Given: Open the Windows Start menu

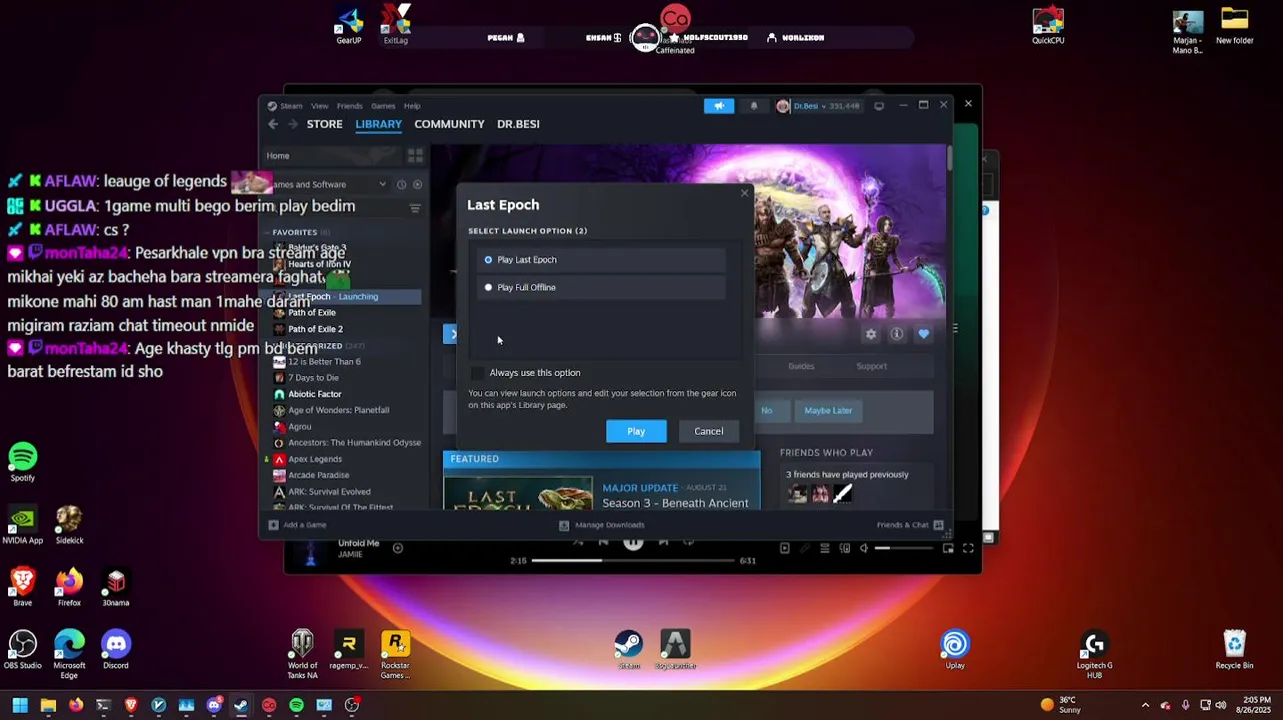Looking at the screenshot, I should tap(20, 705).
